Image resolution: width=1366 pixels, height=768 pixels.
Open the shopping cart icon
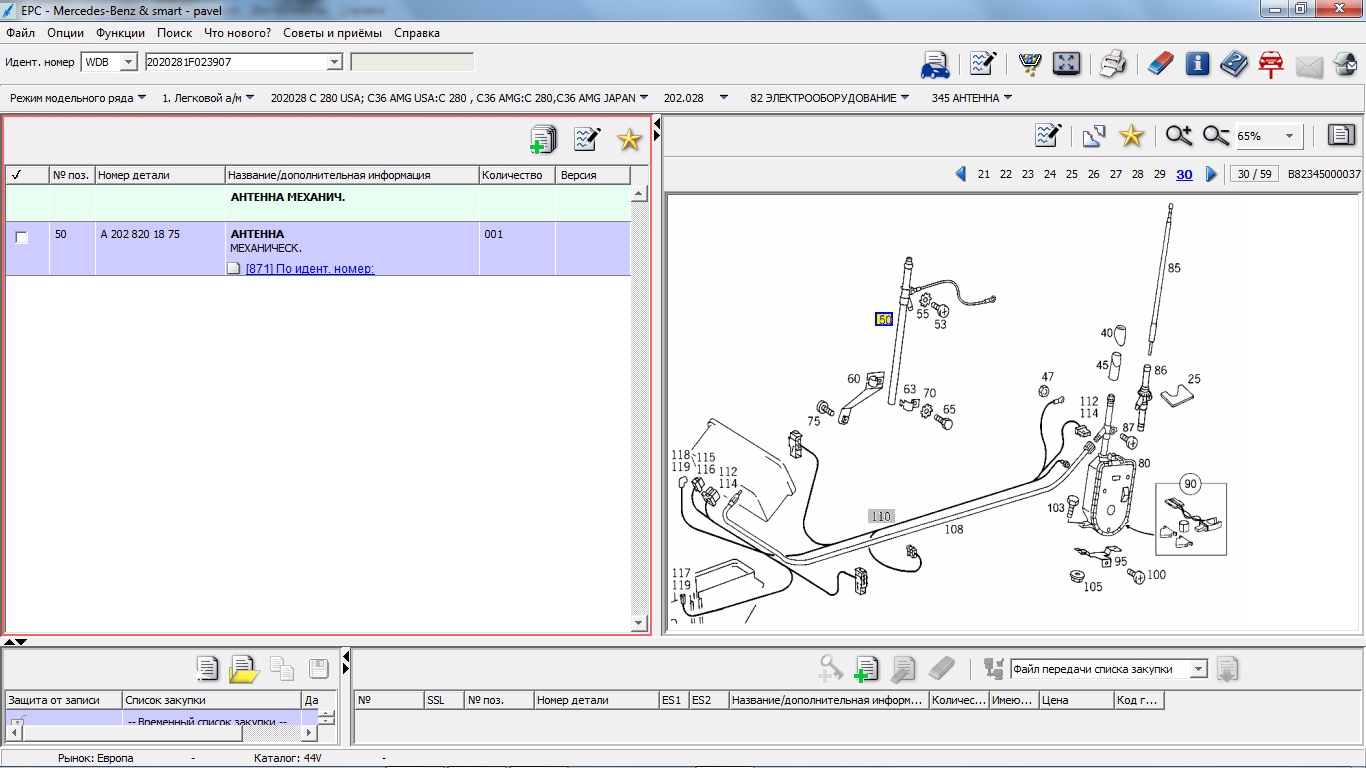(x=1029, y=65)
